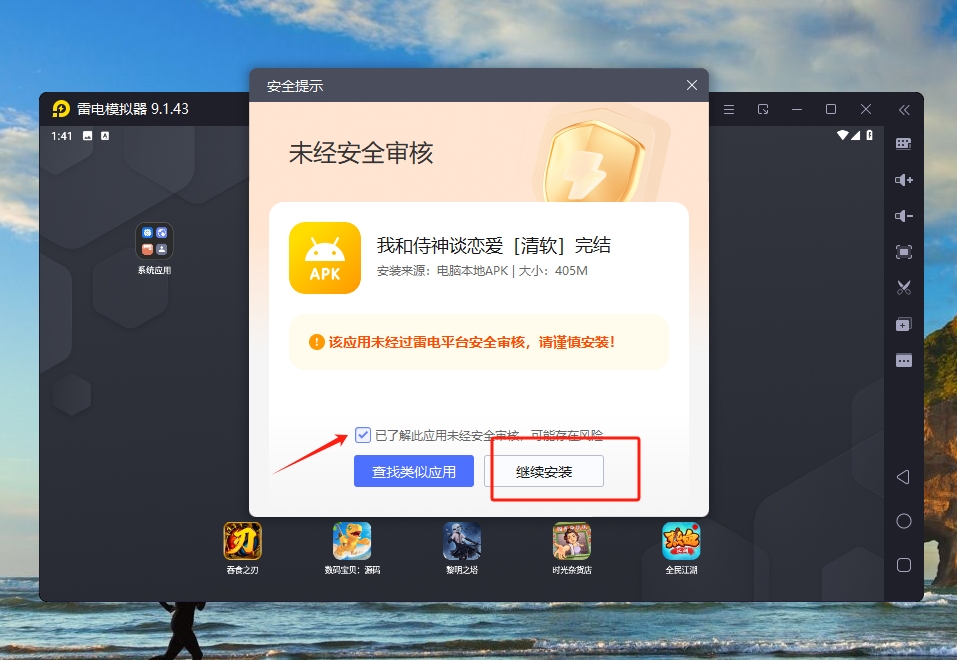Tap the Android recent apps square button

(x=904, y=565)
